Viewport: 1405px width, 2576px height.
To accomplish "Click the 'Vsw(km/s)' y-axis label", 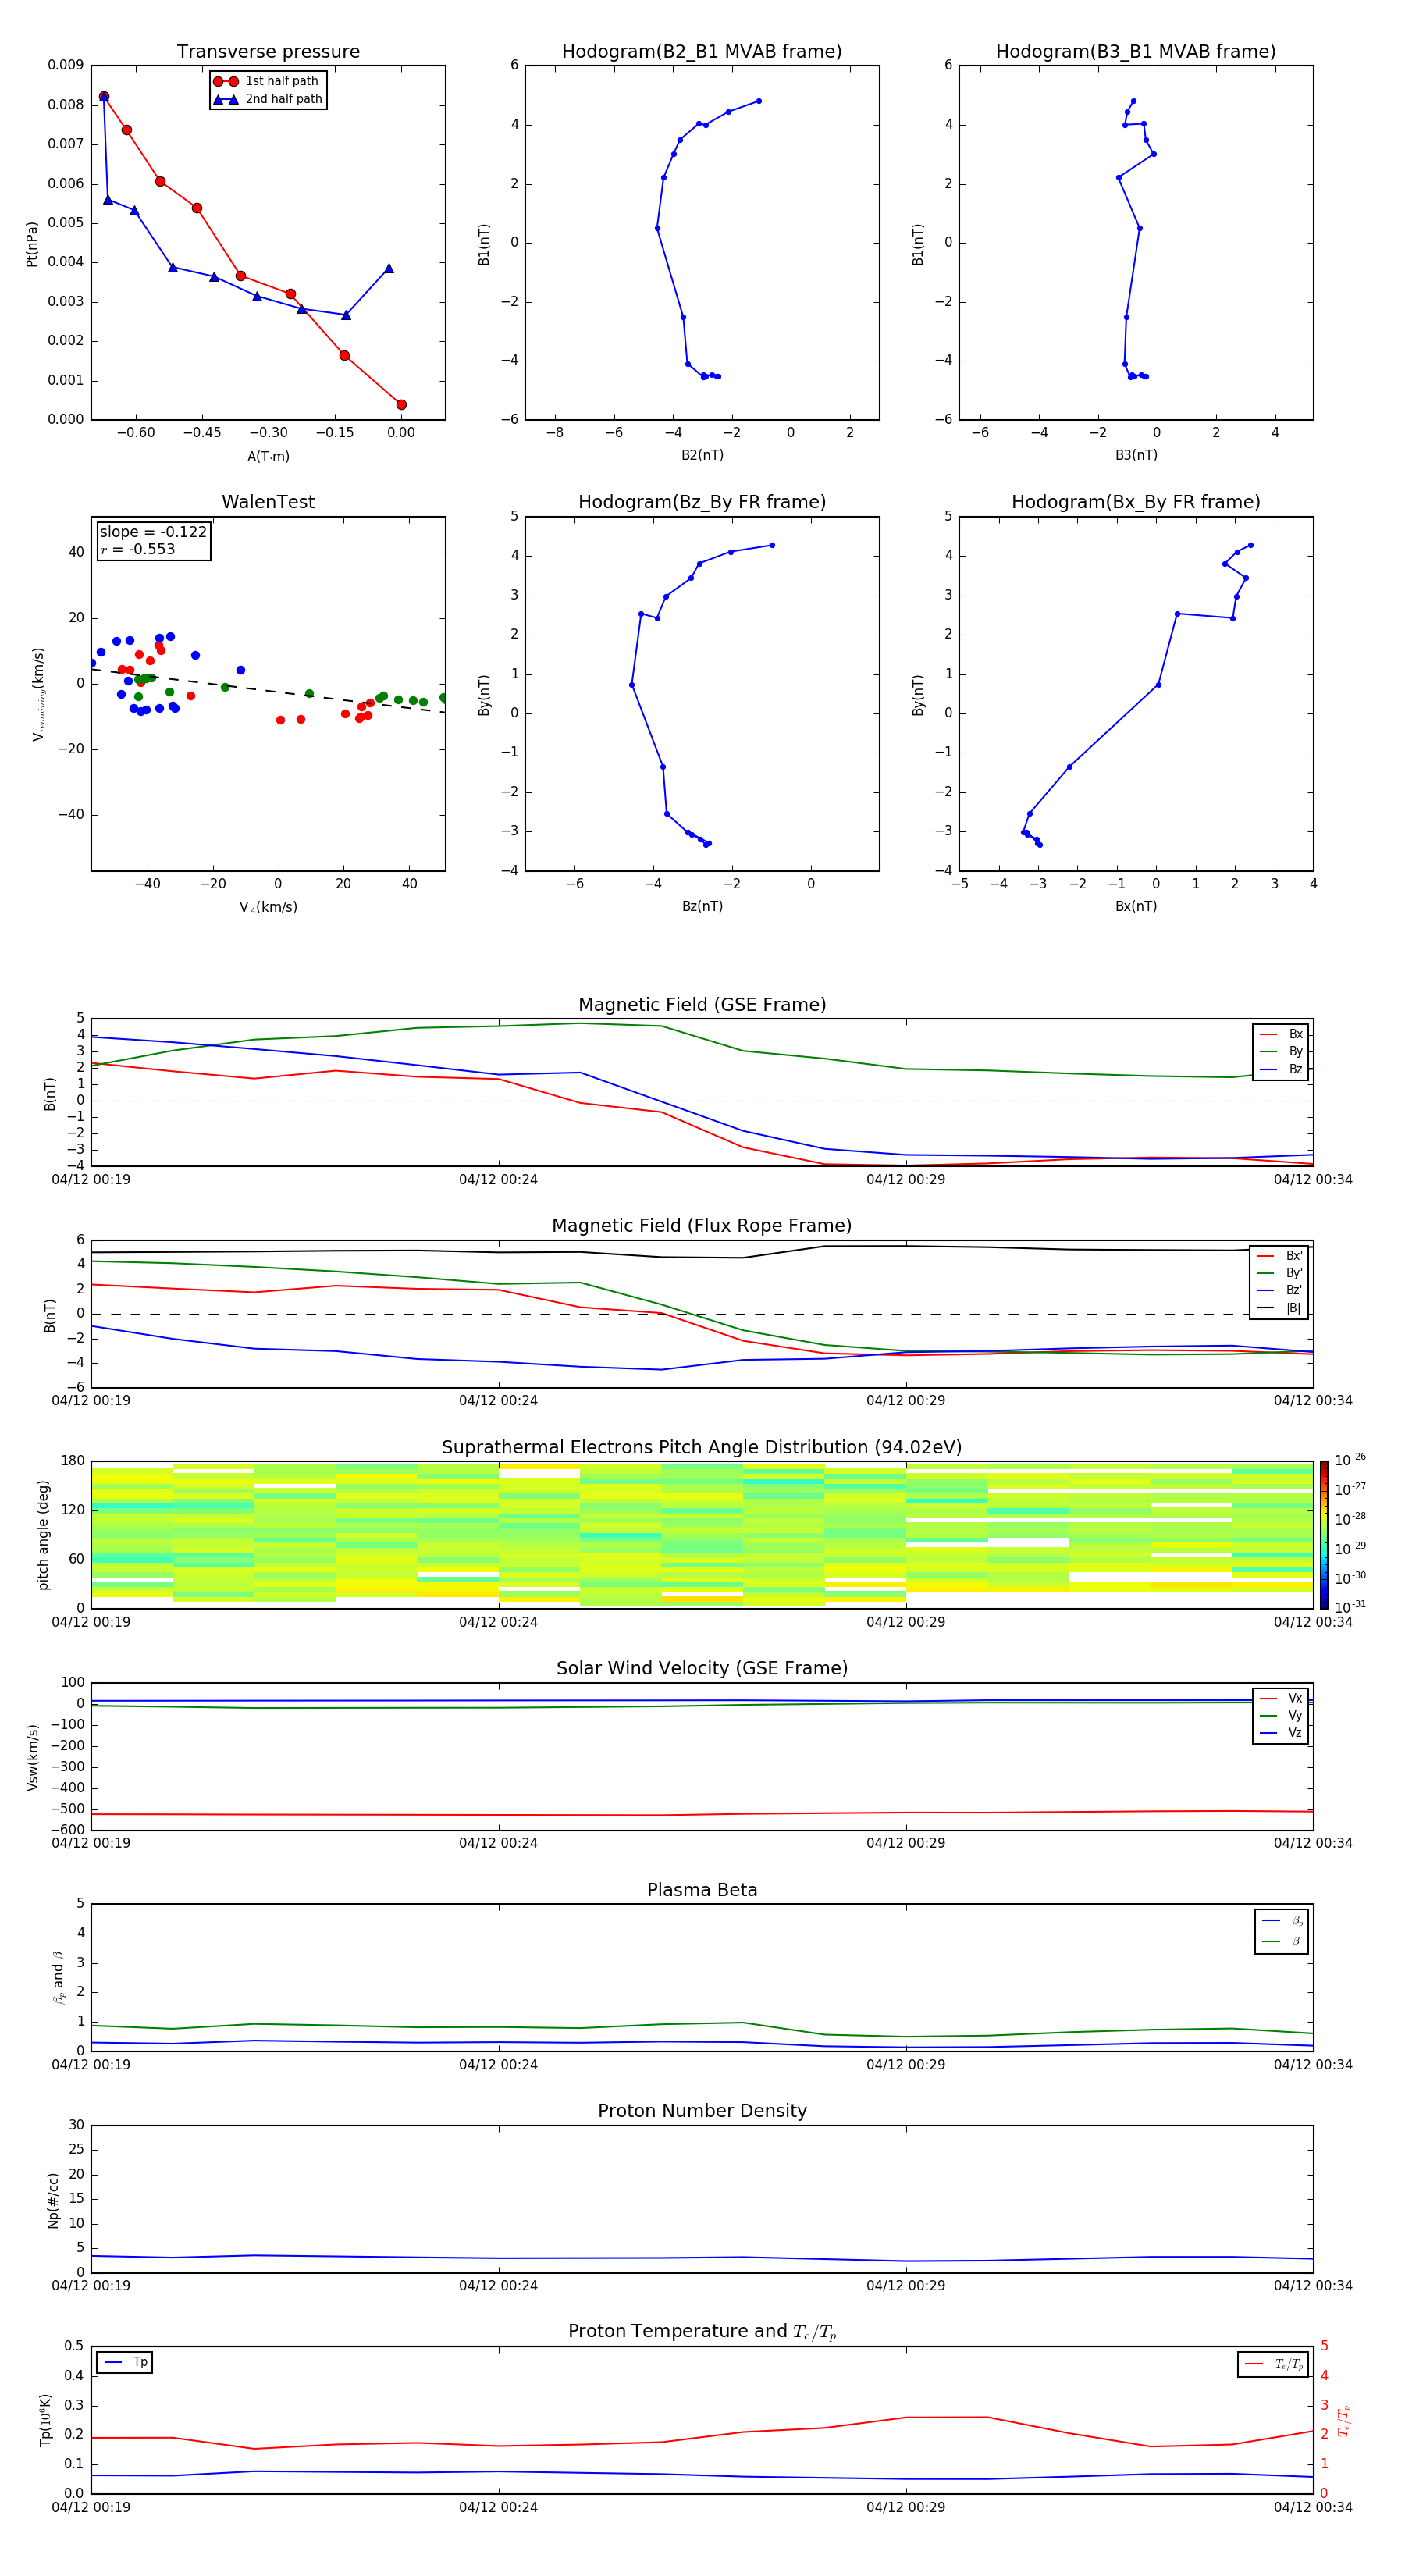I will (32, 1757).
